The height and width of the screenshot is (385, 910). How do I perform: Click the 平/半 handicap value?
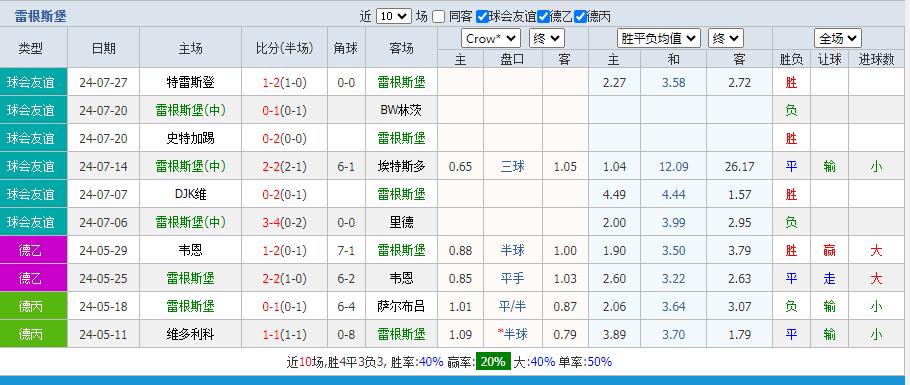[x=512, y=306]
